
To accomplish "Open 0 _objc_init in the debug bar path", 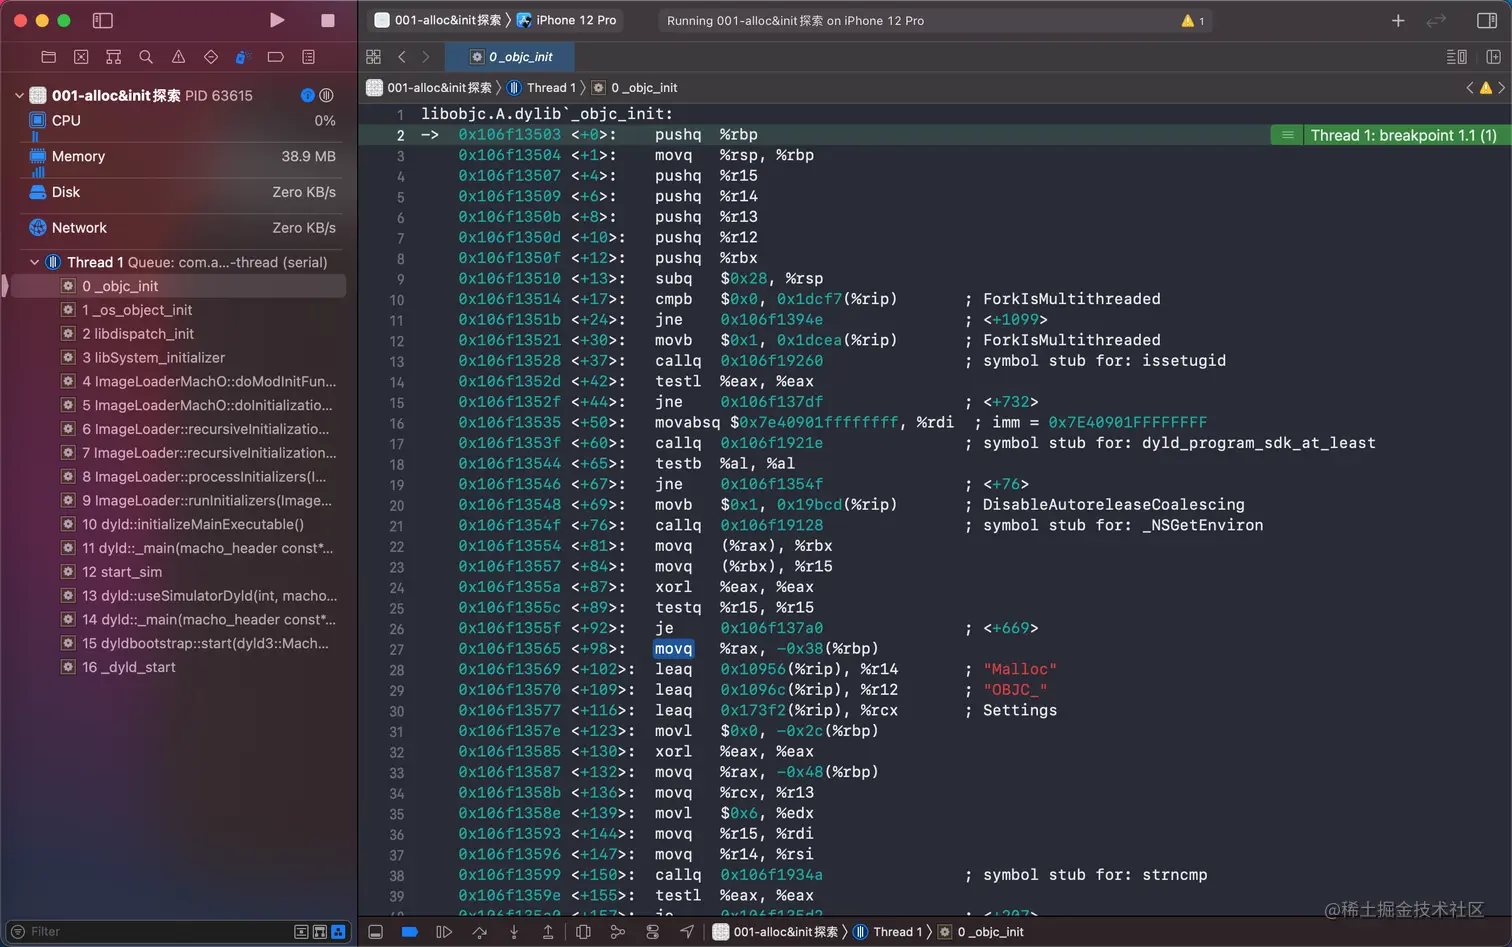I will pos(981,932).
